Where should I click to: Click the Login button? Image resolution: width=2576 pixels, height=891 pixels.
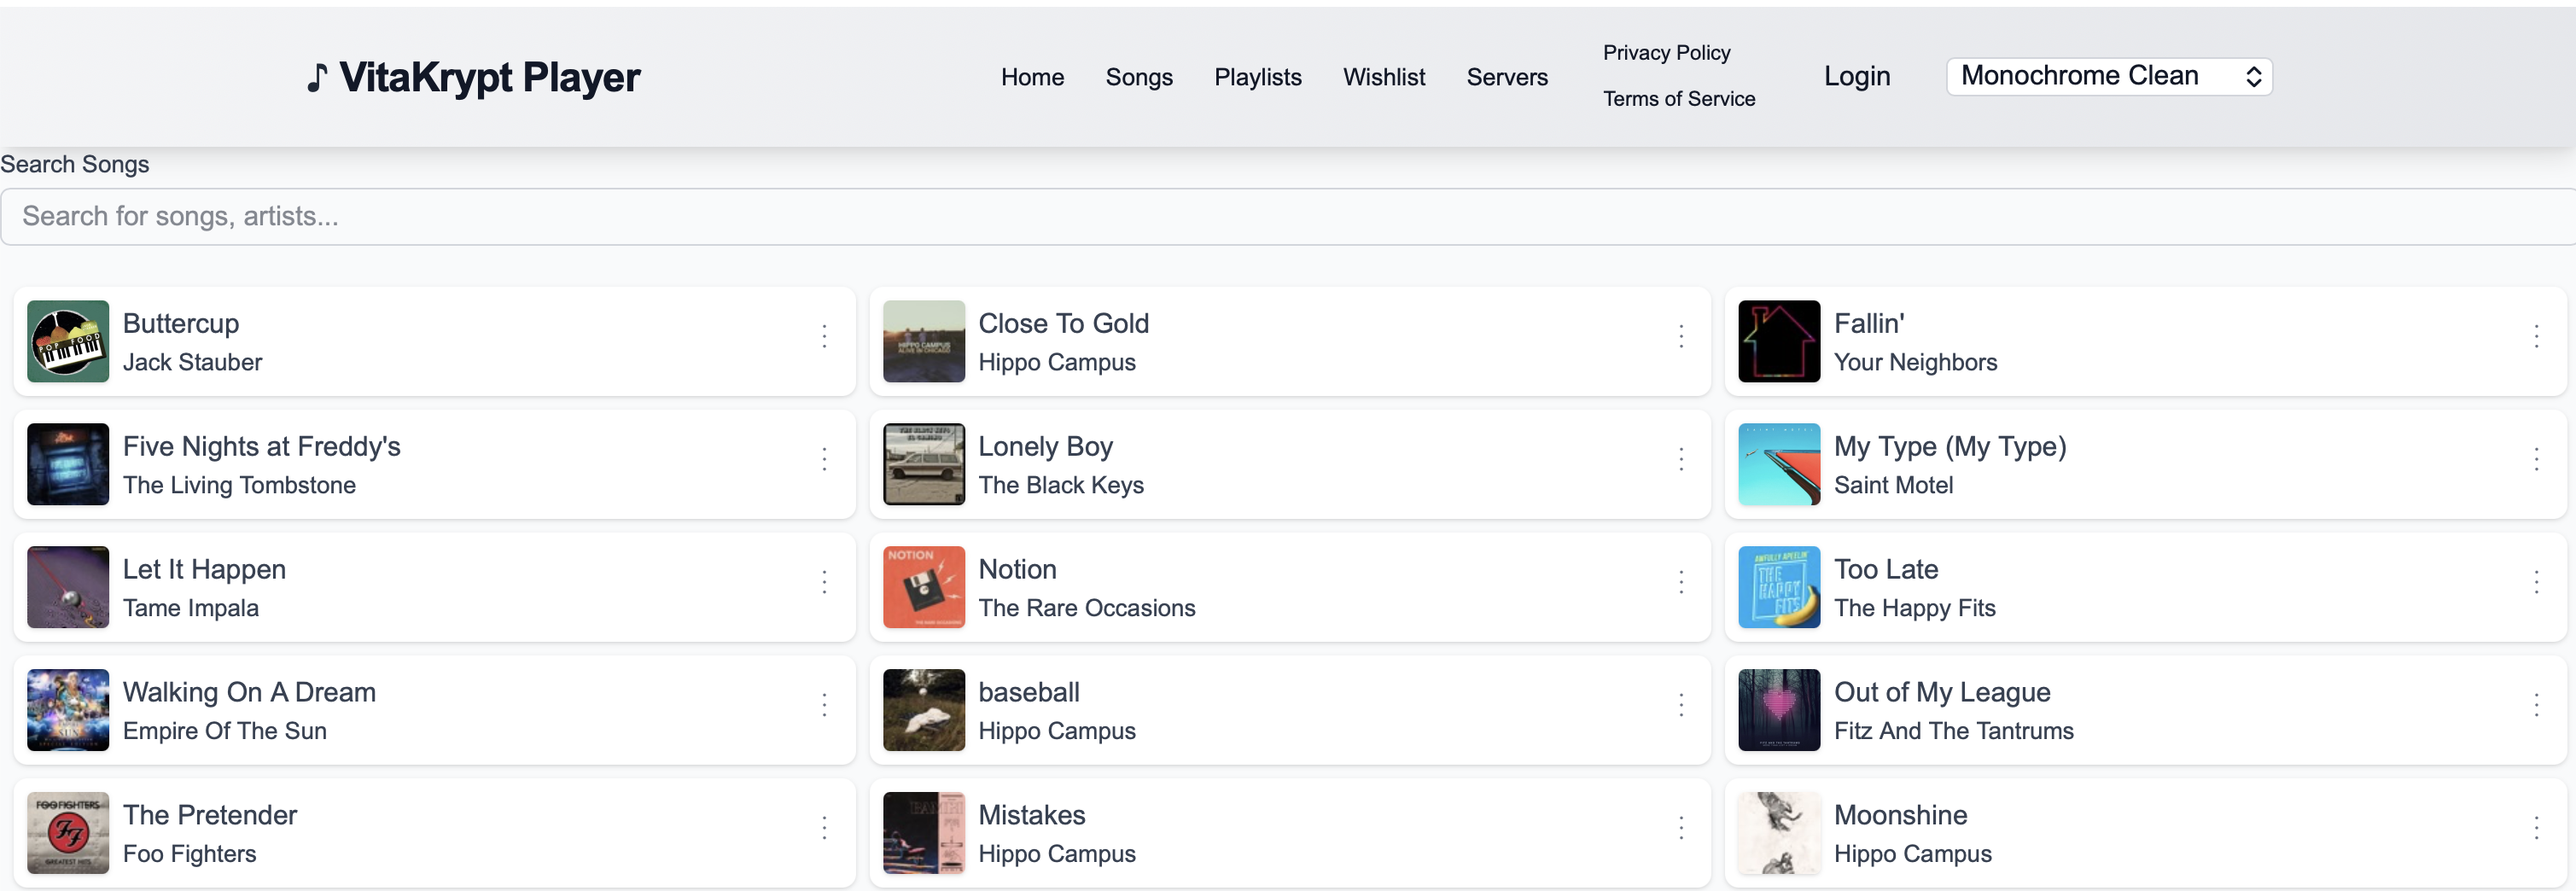pyautogui.click(x=1856, y=76)
